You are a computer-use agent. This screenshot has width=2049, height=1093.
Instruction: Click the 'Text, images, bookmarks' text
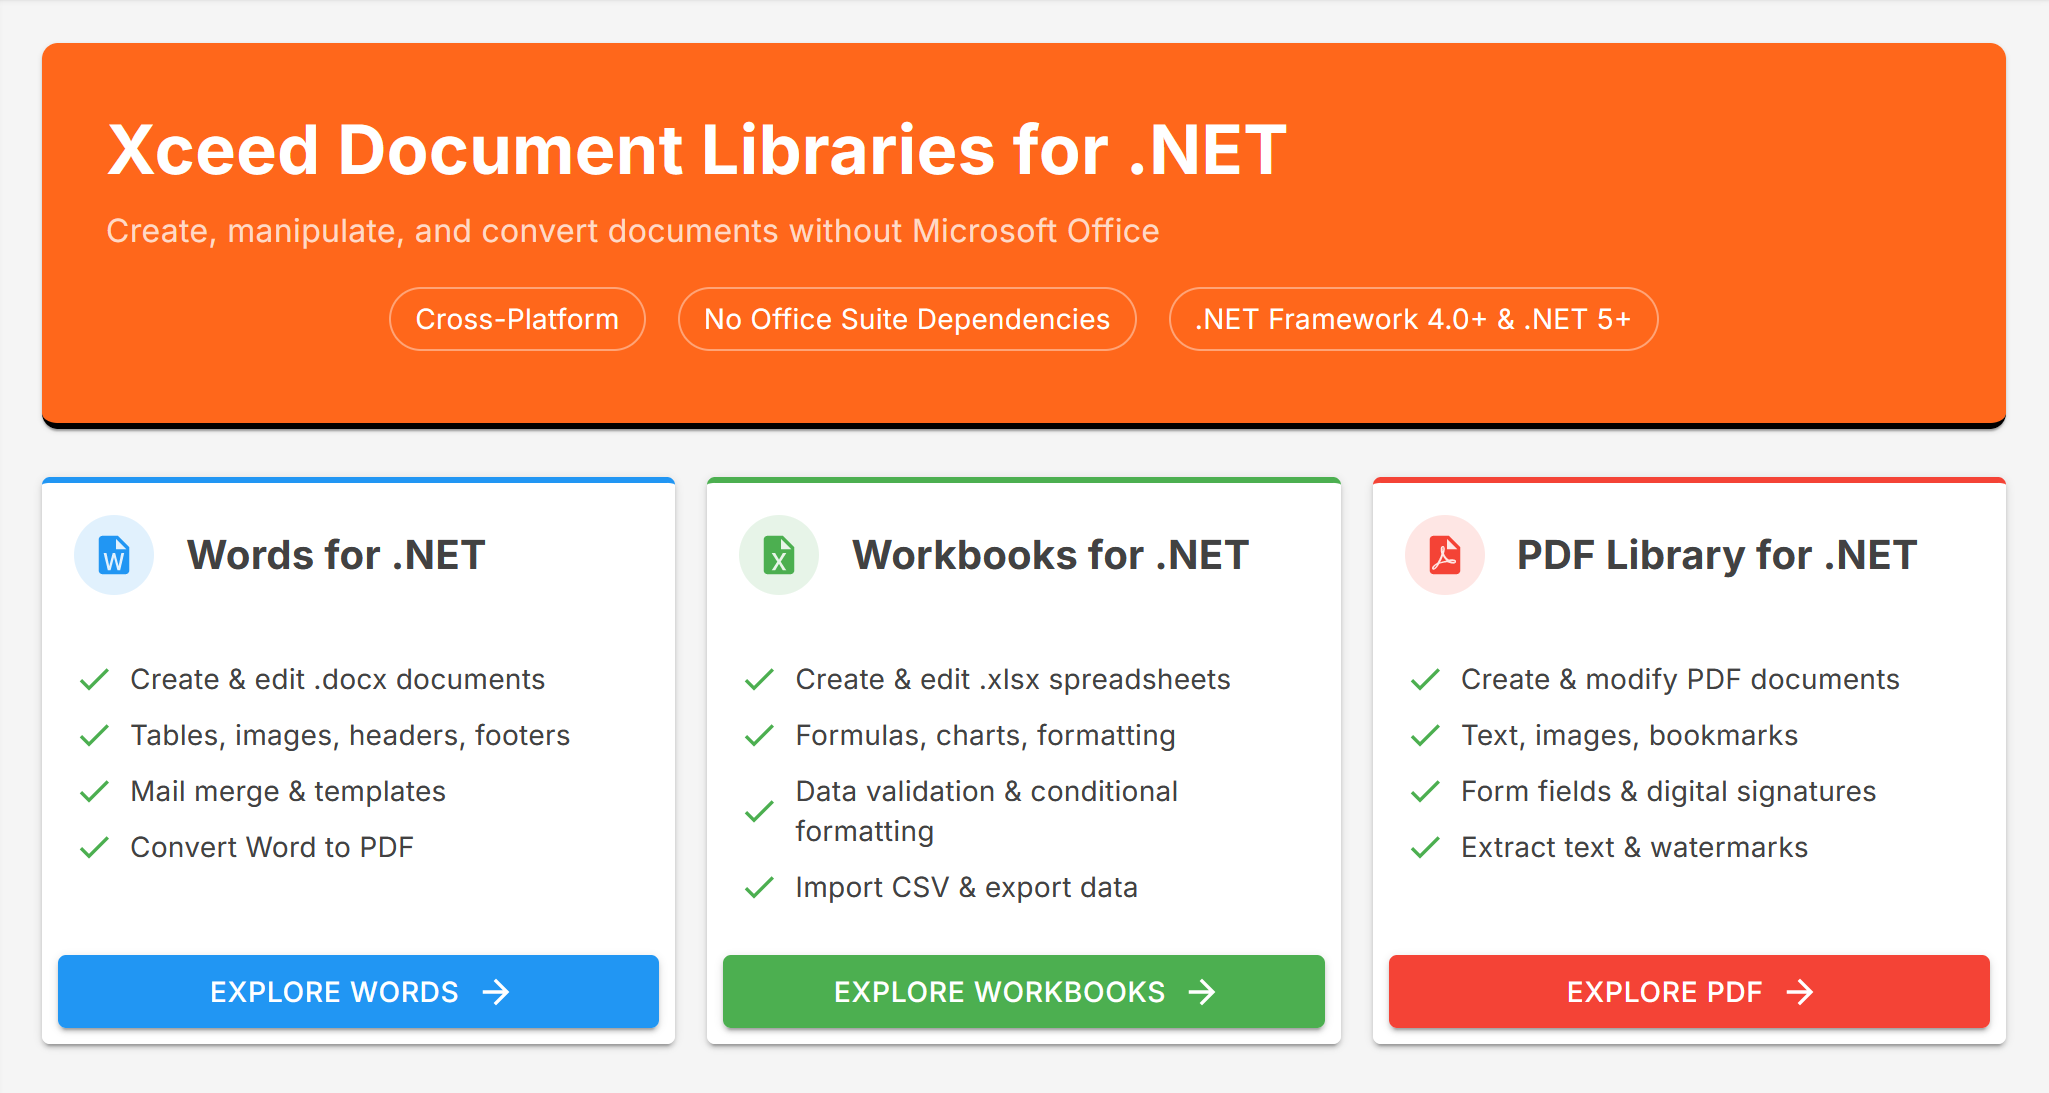click(x=1630, y=736)
